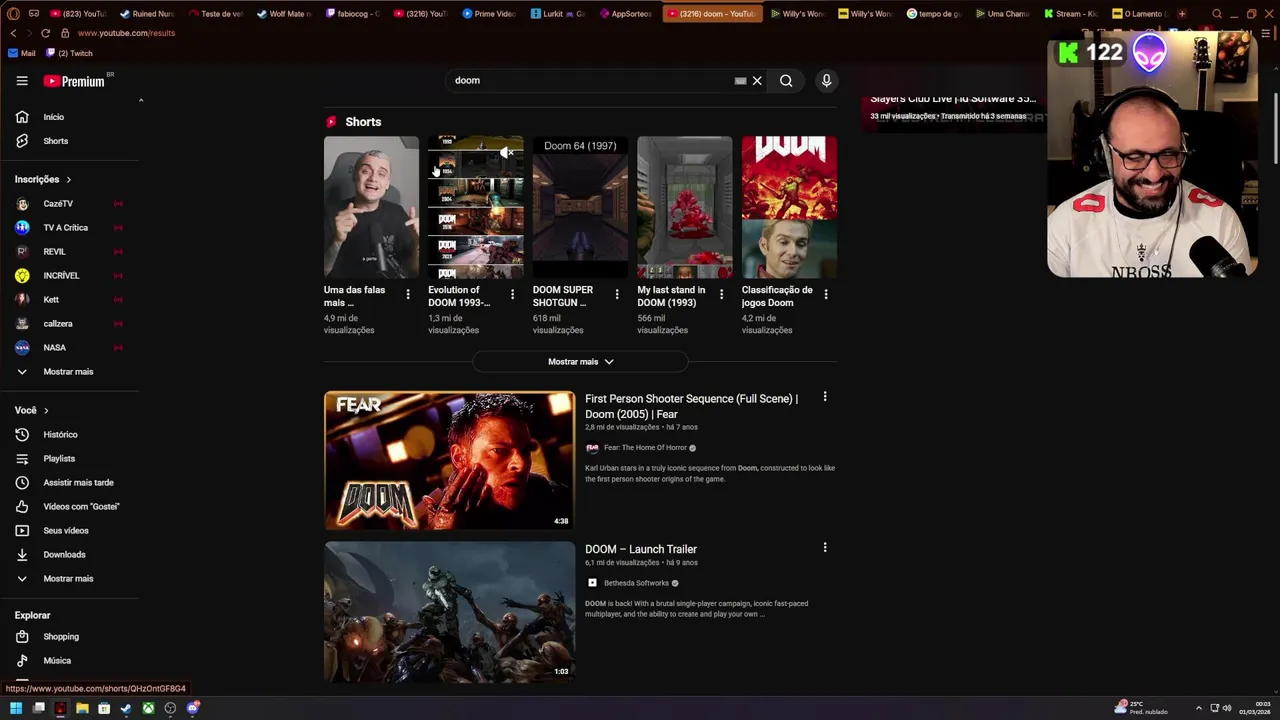Screen dimensions: 1280x720
Task: Open the 'First Person Shooter Sequence' title link
Action: [x=691, y=406]
